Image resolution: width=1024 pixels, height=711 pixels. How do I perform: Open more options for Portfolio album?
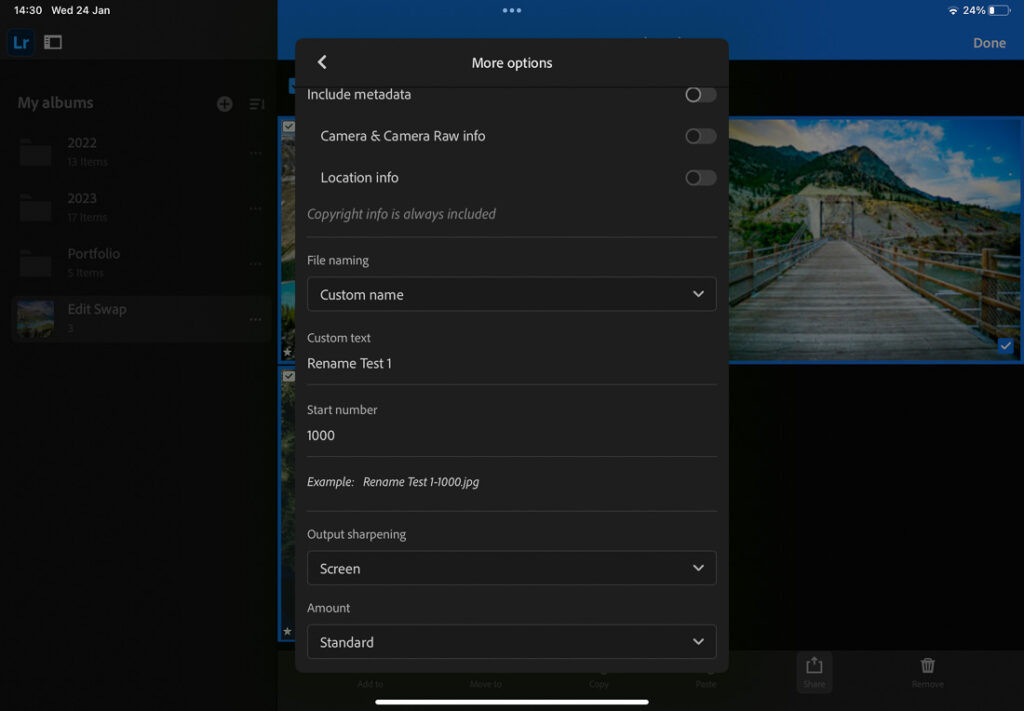[255, 264]
